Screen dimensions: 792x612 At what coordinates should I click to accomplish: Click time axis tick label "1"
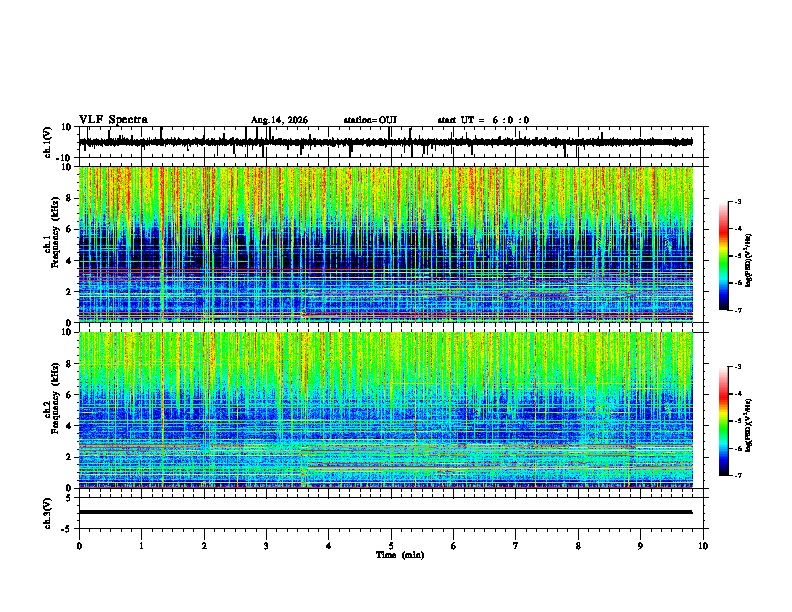141,546
